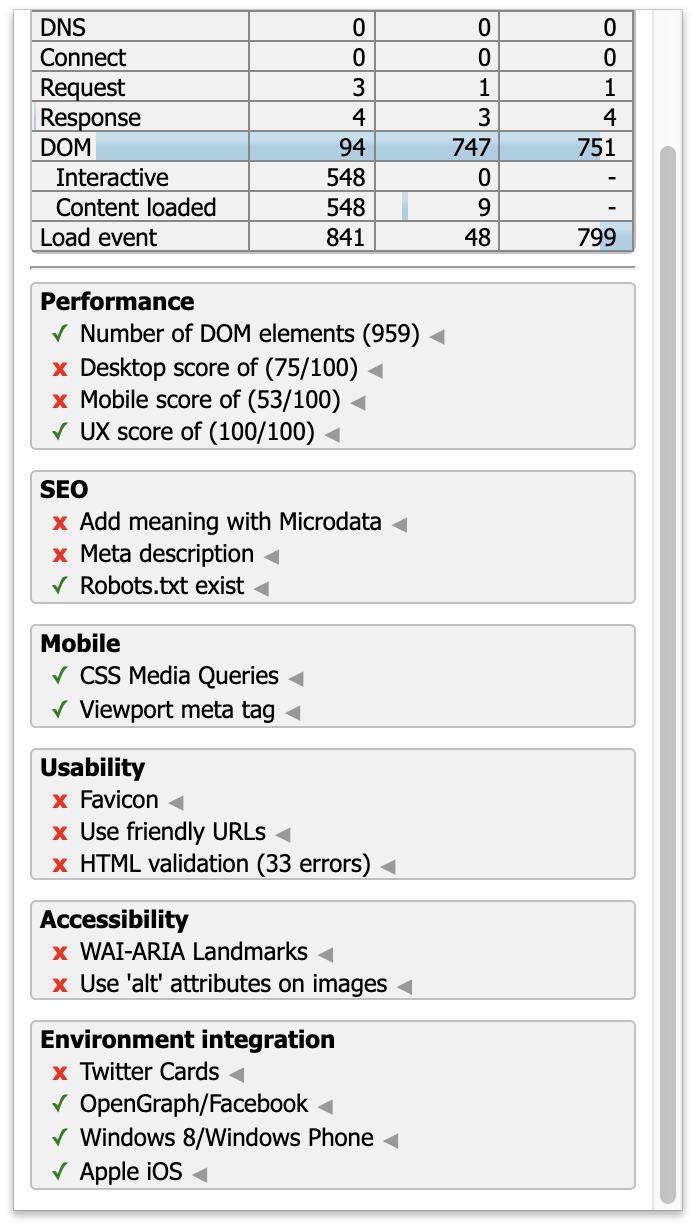The height and width of the screenshot is (1228, 696).
Task: Expand the OpenGraph/Facebook details arrow
Action: [325, 1106]
